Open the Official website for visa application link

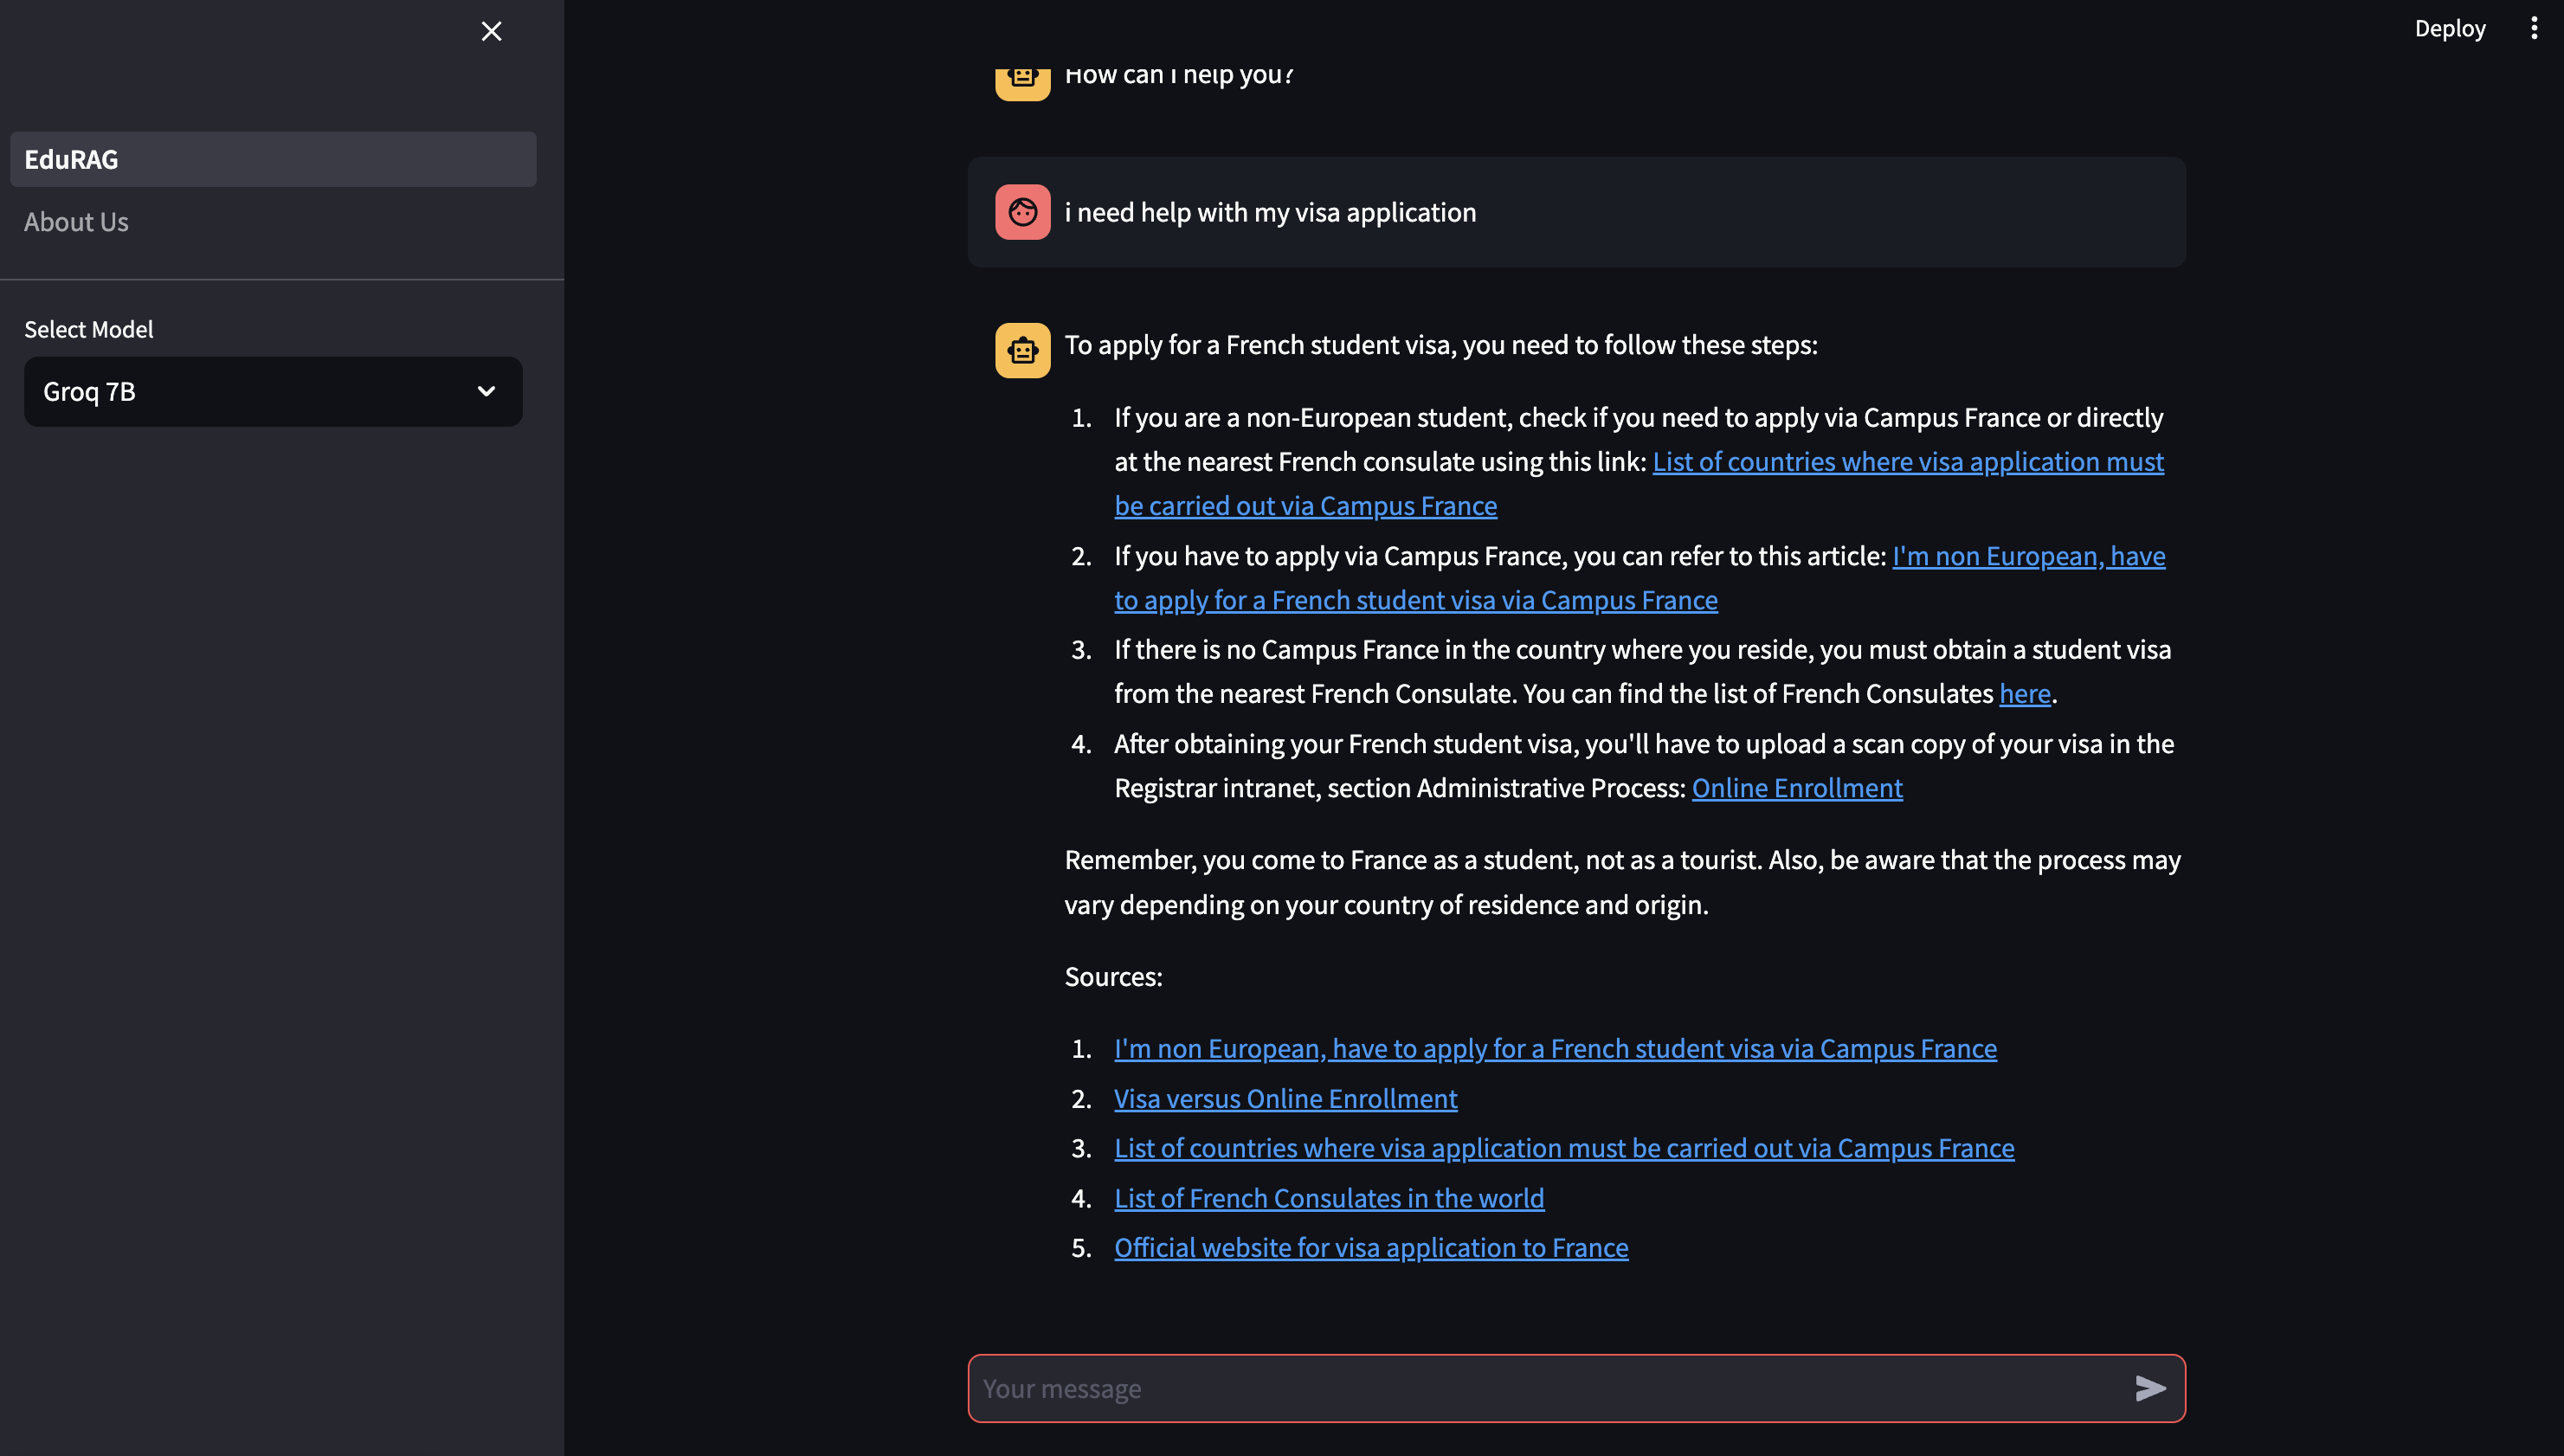coord(1370,1248)
